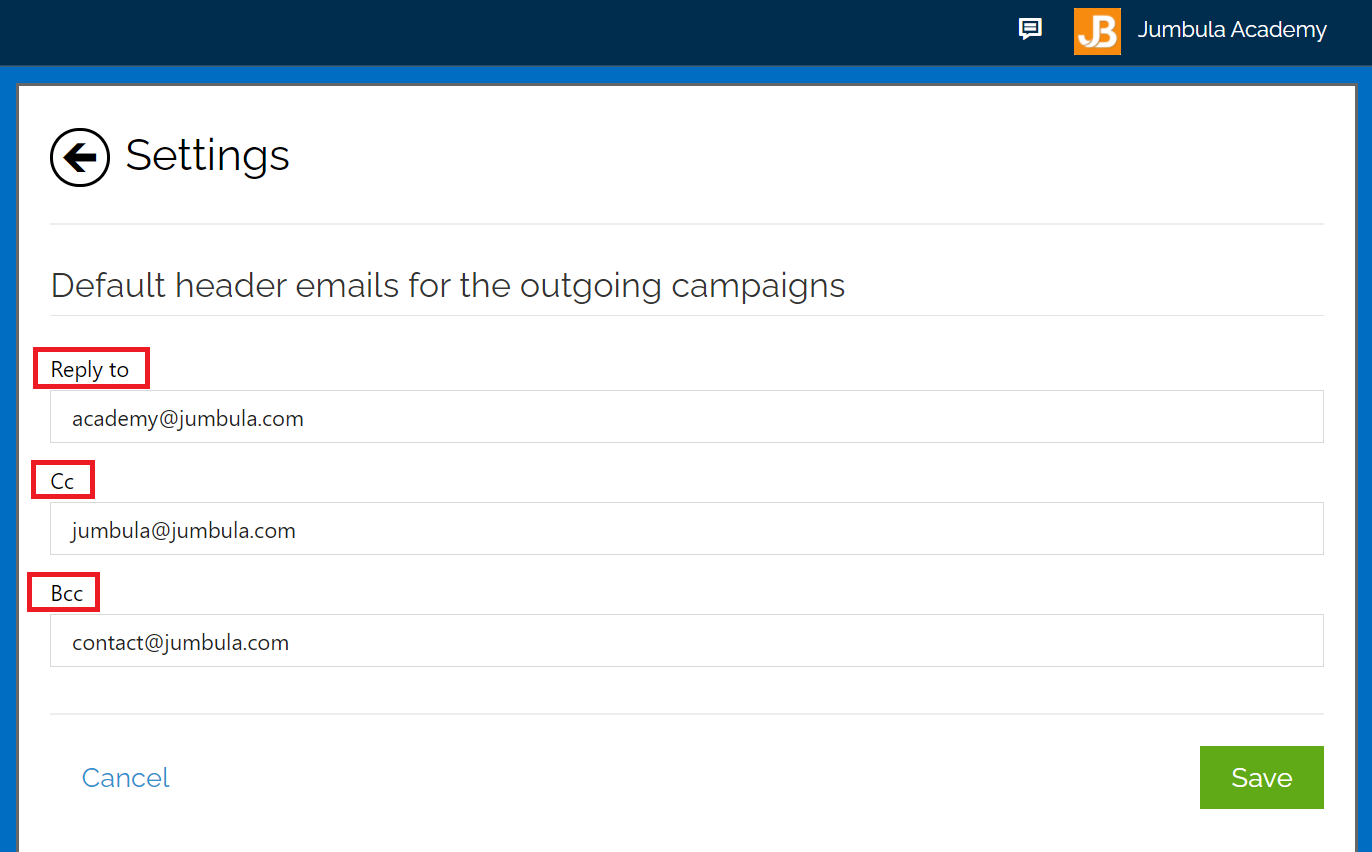Click the dark navy top header bar

pos(500,30)
